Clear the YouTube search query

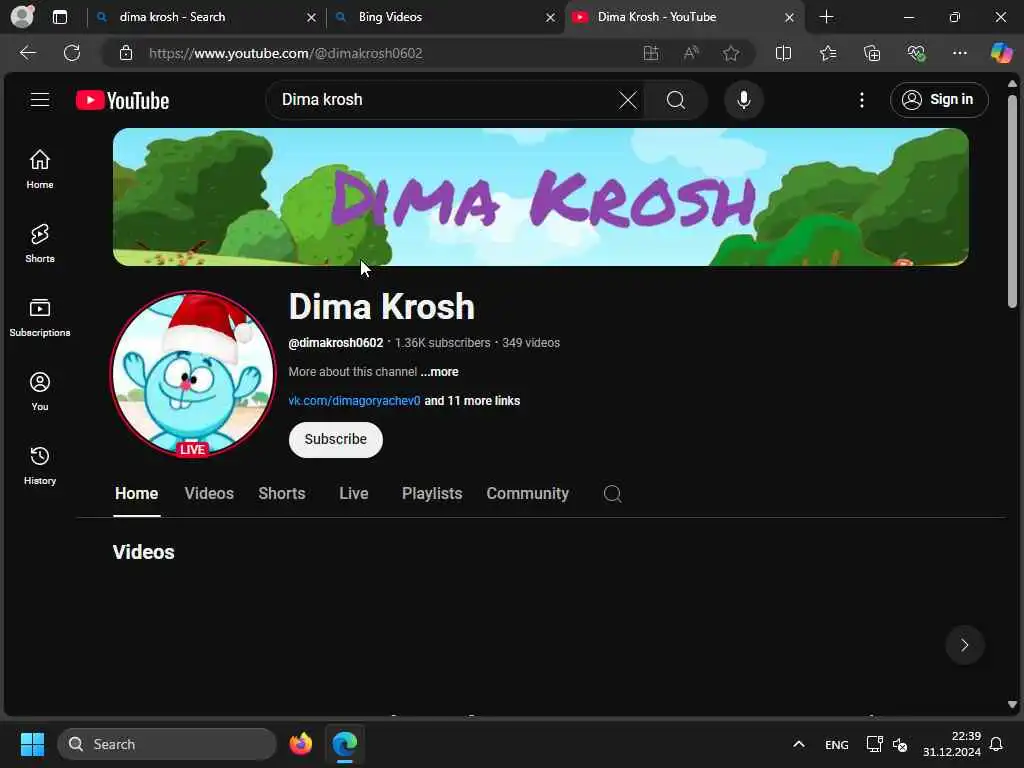(x=628, y=100)
